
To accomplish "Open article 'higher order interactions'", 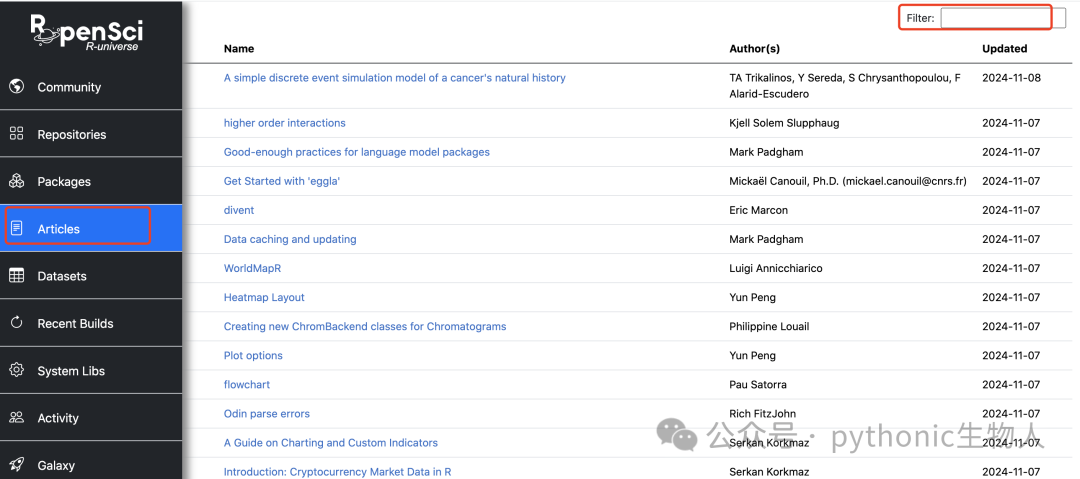I will coord(284,123).
